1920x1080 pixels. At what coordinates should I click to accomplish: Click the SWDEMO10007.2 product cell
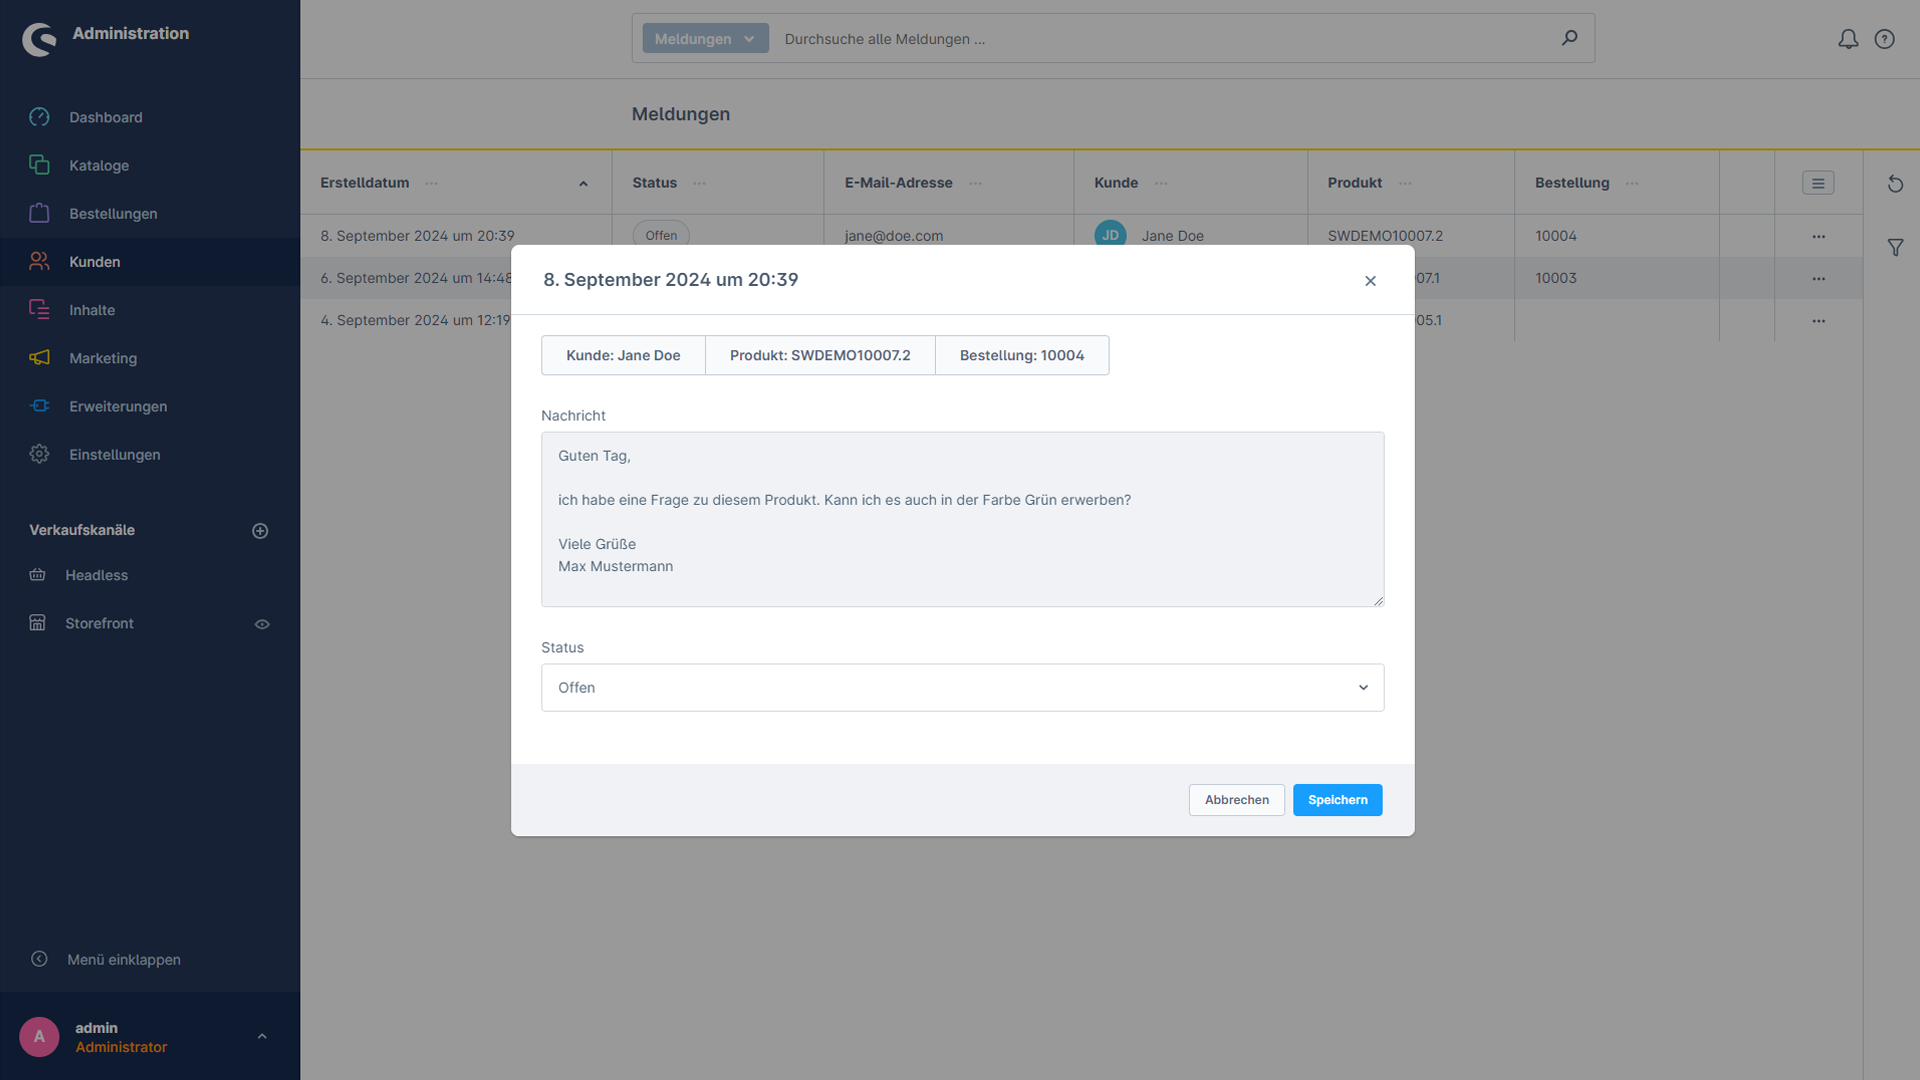click(1385, 236)
